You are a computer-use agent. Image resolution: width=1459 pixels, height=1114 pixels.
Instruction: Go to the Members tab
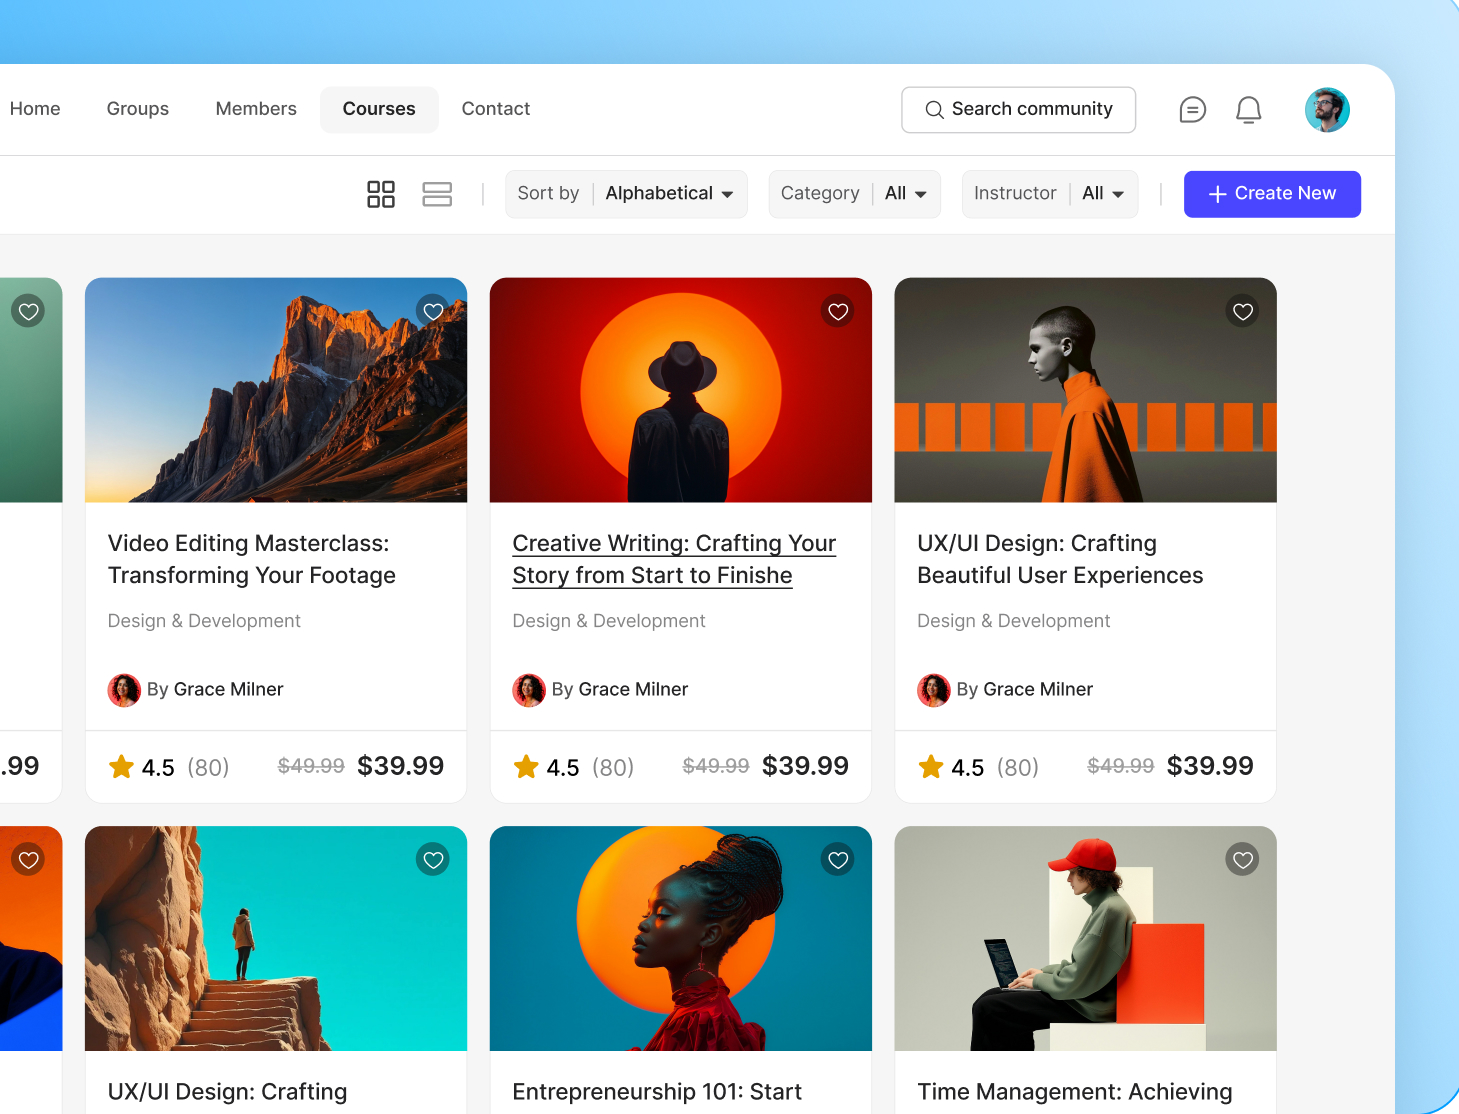[256, 109]
